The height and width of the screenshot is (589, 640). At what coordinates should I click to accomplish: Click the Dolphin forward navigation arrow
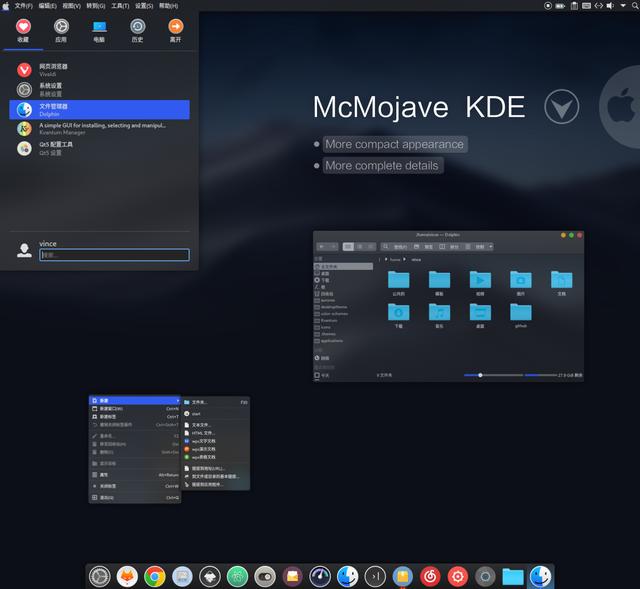pos(333,247)
